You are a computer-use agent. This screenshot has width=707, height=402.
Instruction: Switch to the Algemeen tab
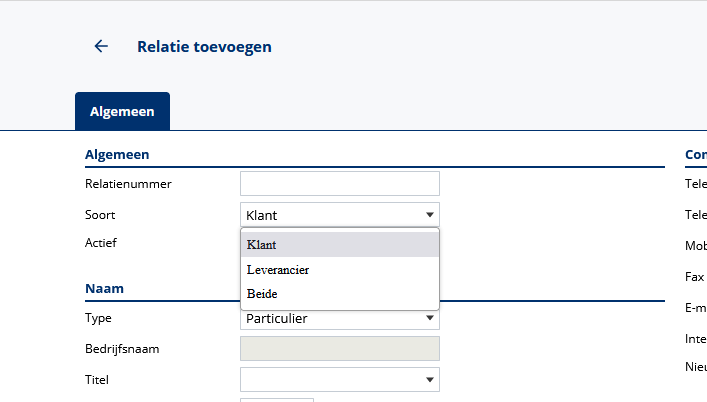(x=122, y=112)
